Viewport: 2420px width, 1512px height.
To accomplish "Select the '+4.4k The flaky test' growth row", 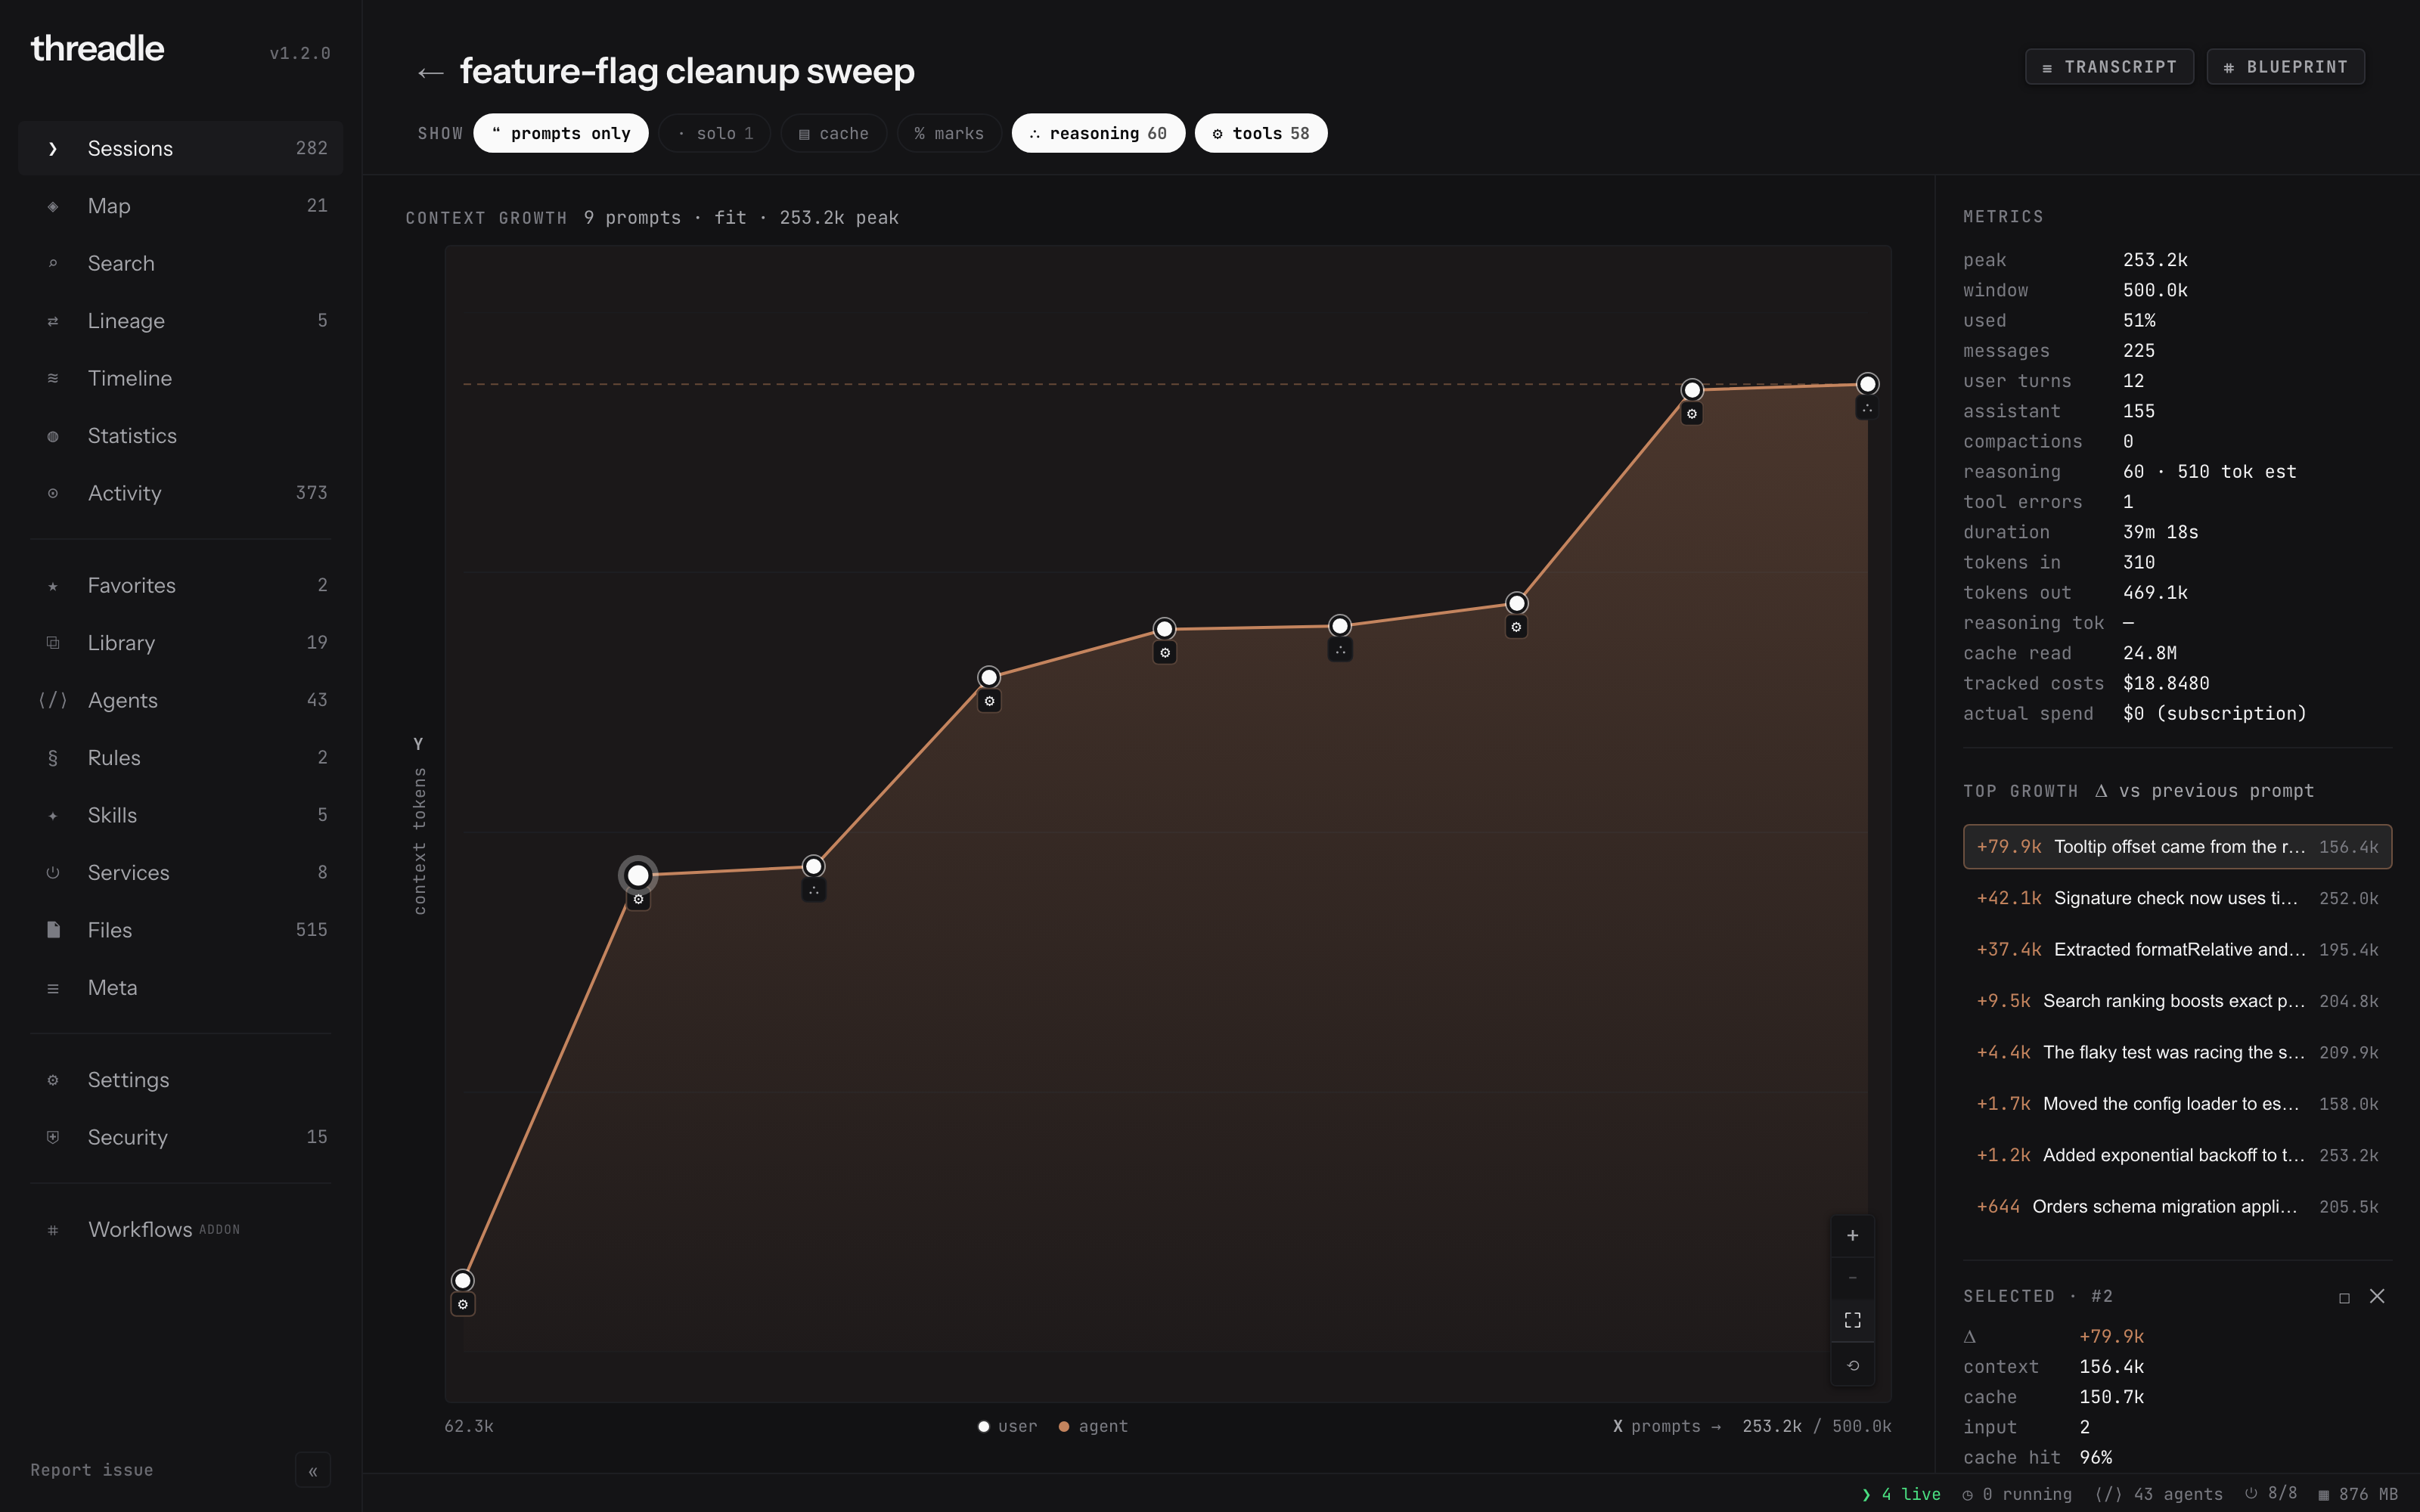I will coord(2177,1053).
